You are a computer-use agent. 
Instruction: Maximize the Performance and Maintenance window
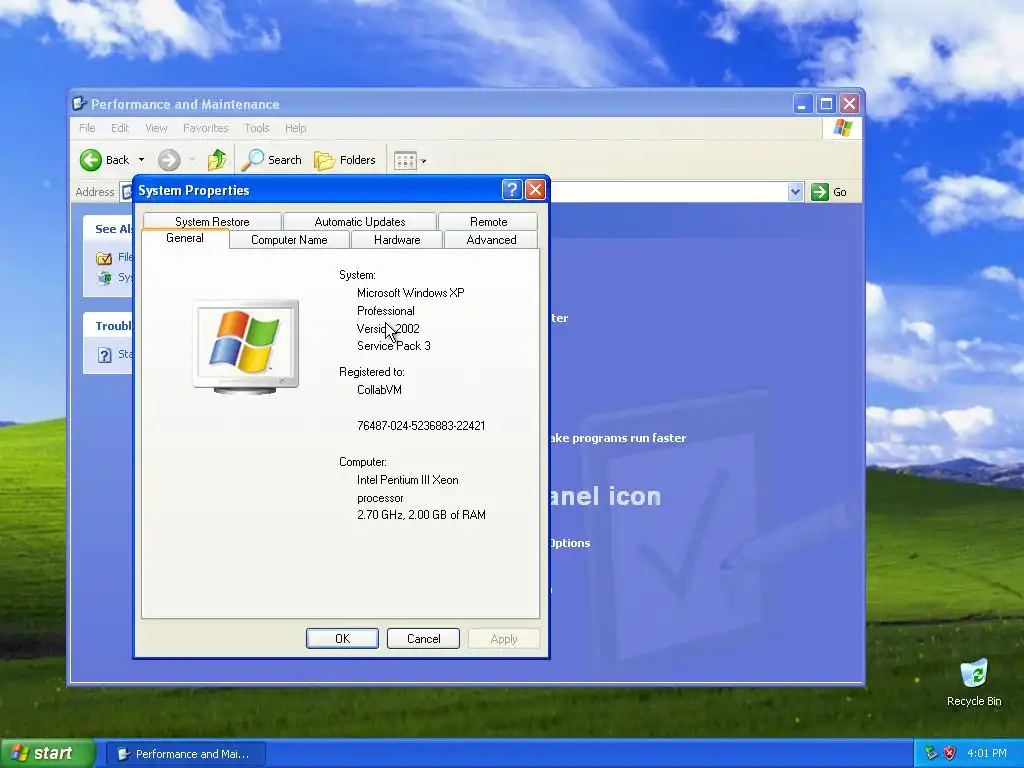click(x=826, y=104)
